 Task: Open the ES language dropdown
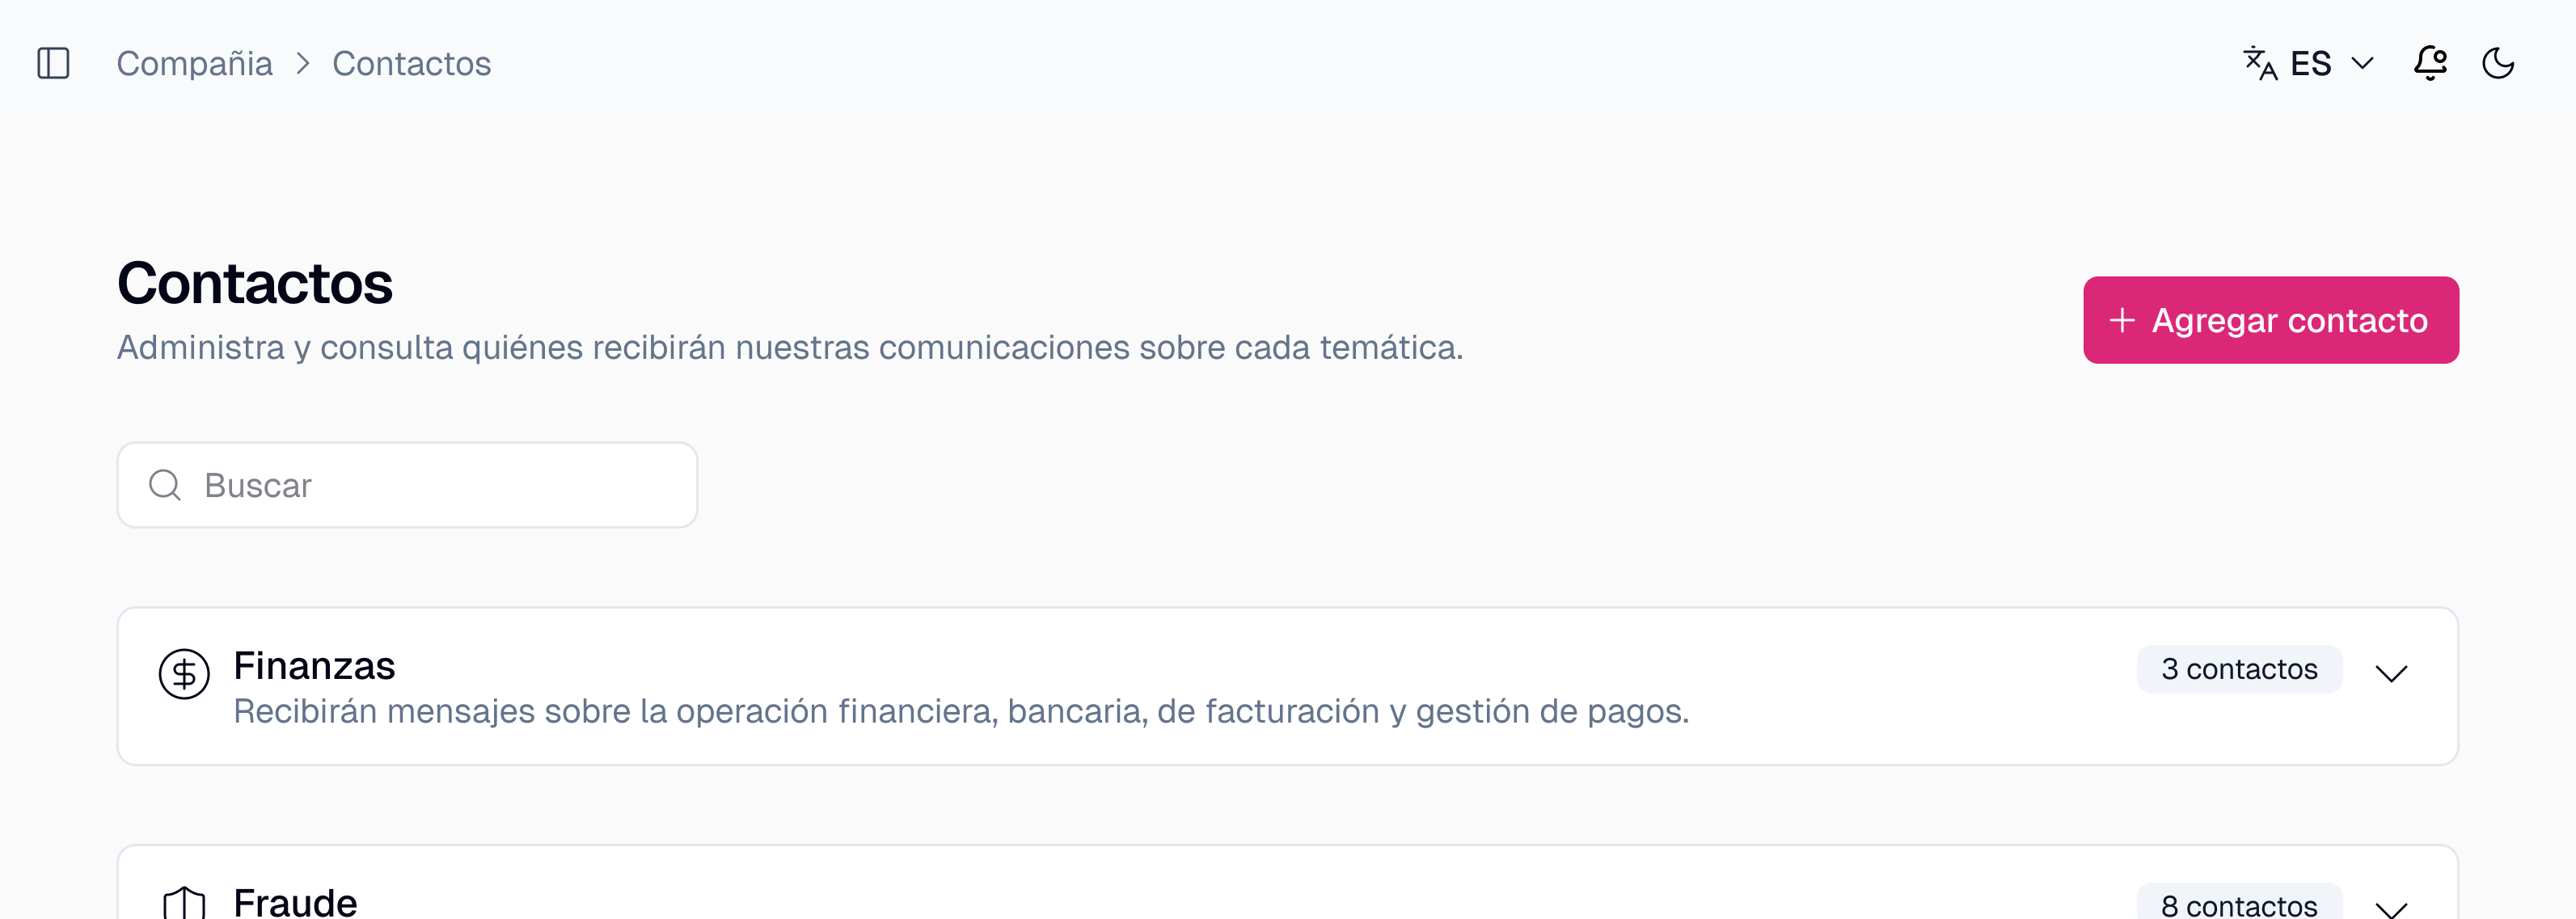click(2363, 63)
